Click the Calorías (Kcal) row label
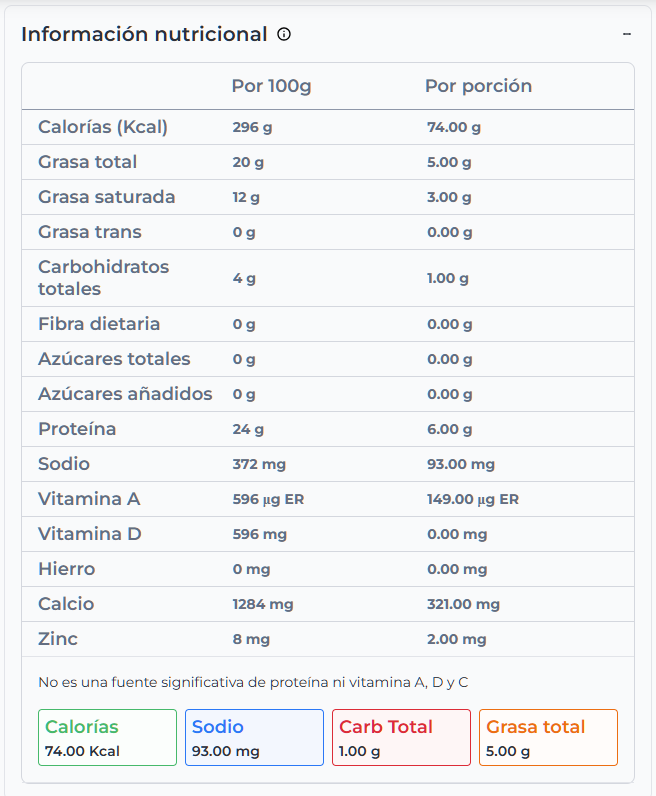 (103, 127)
